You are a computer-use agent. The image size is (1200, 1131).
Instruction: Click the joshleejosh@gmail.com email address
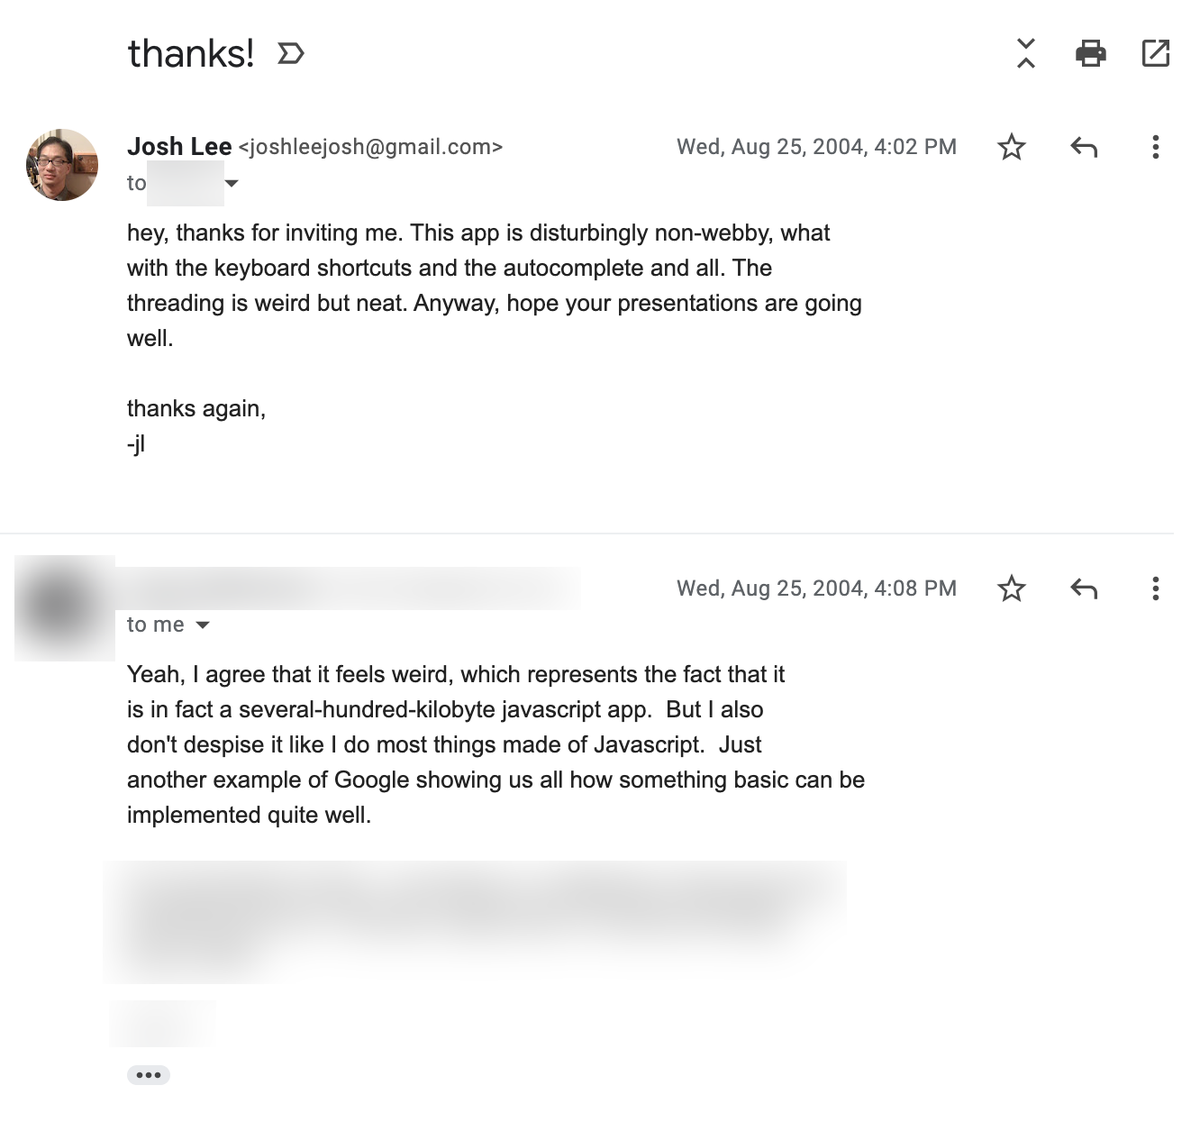370,148
